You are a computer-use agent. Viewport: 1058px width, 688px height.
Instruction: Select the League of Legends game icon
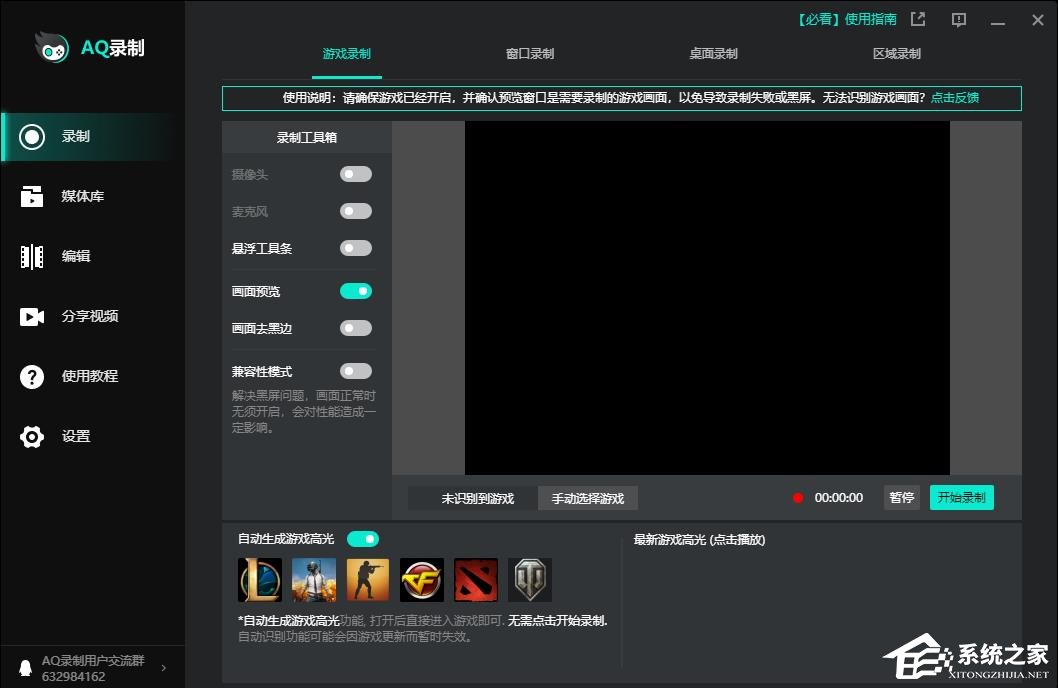point(259,579)
